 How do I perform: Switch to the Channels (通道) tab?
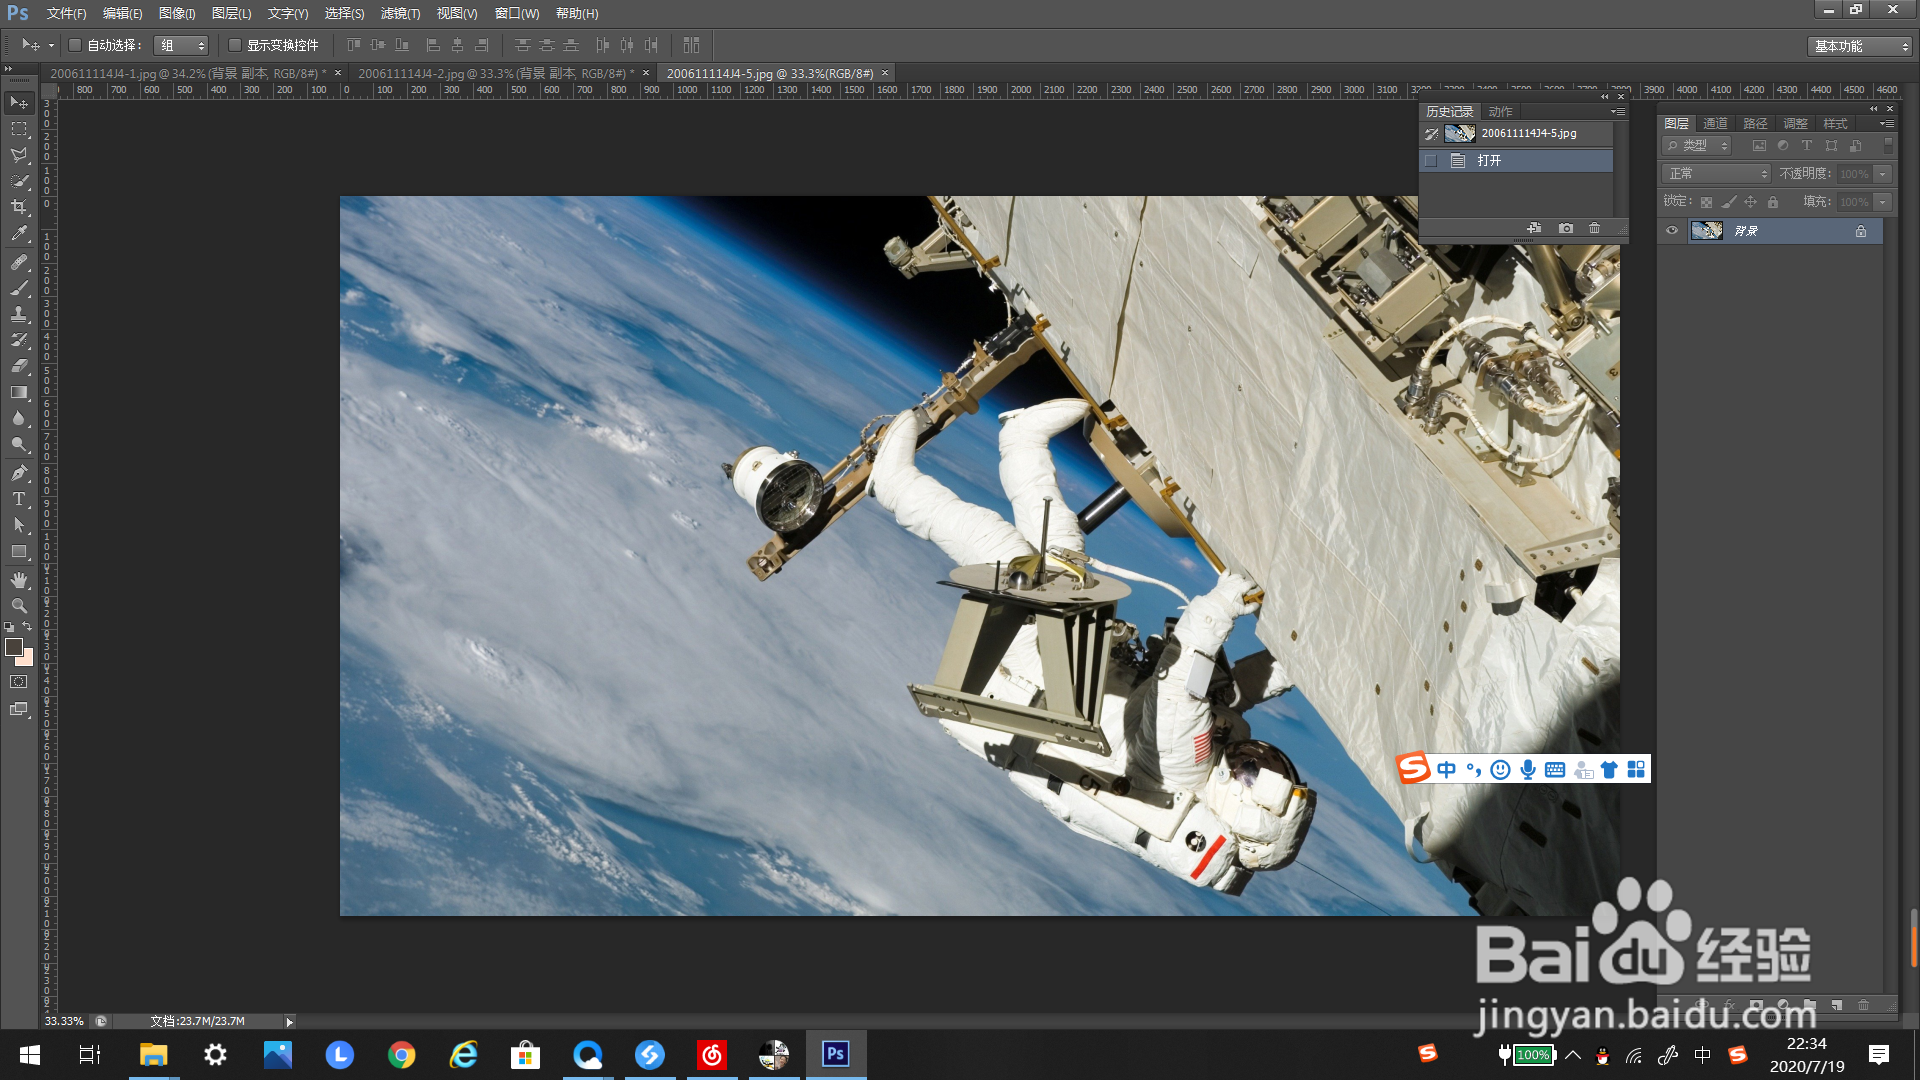coord(1715,123)
